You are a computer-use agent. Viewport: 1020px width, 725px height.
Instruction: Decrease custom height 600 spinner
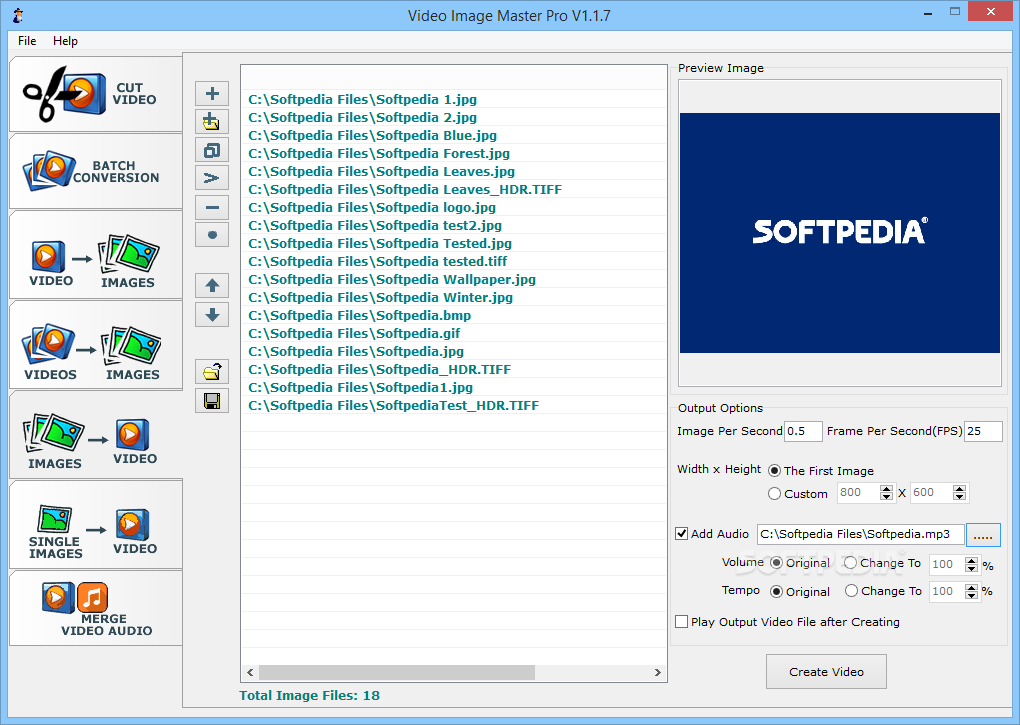(960, 497)
